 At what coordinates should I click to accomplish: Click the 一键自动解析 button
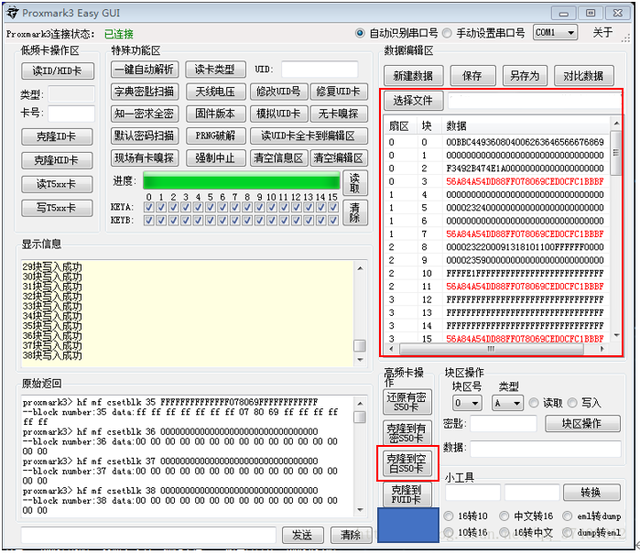[x=144, y=69]
